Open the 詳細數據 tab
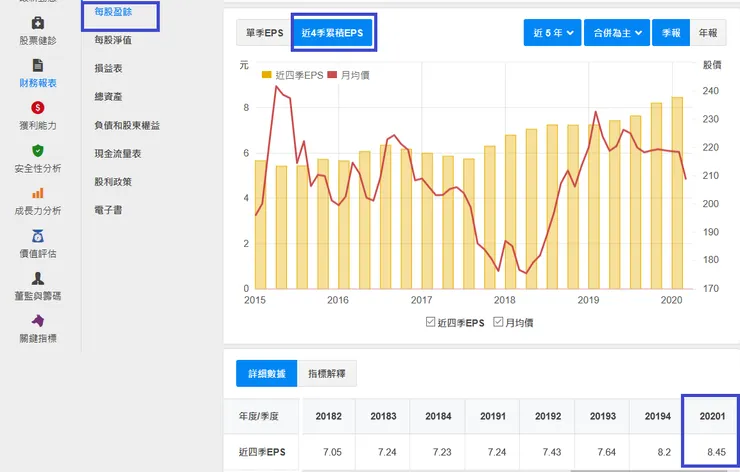740x472 pixels. pos(267,373)
